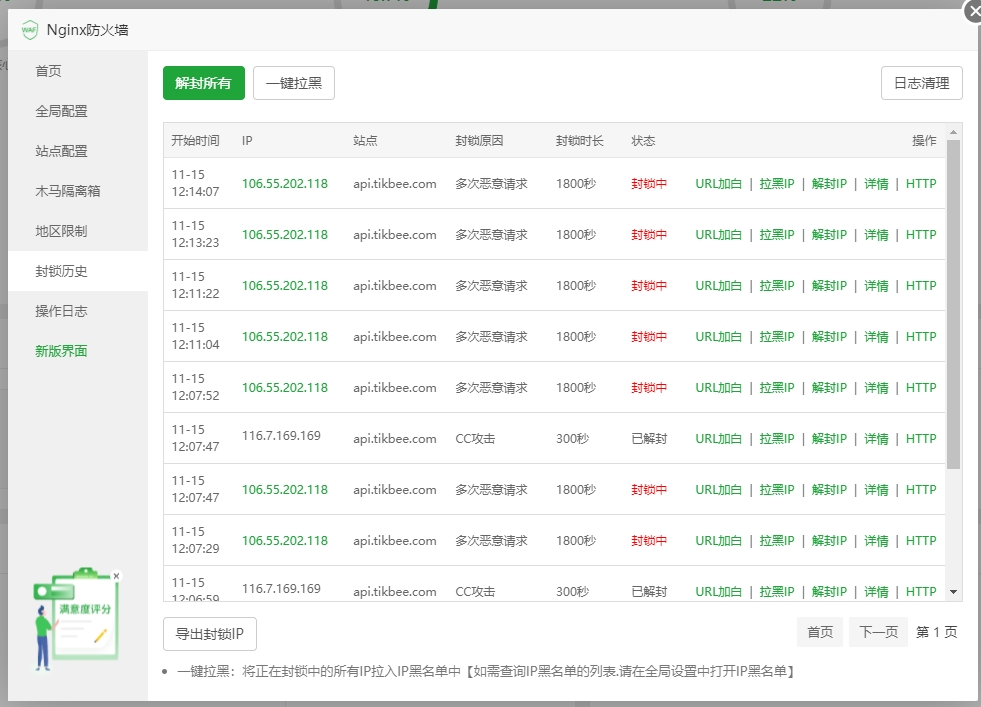Click 300秒 duration in the 12:07:47 row
The height and width of the screenshot is (707, 981).
[x=572, y=439]
